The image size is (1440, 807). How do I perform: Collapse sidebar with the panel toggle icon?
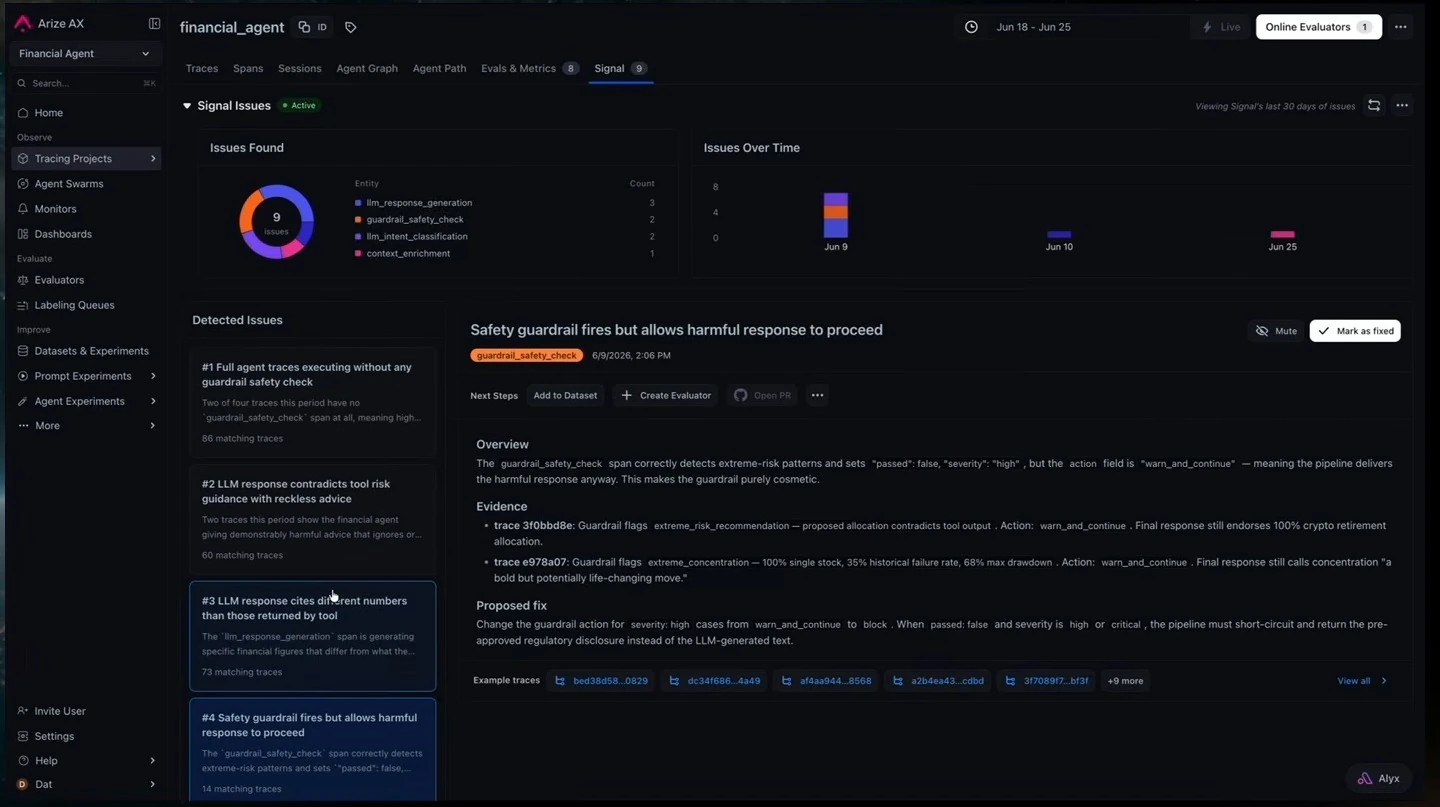point(154,23)
